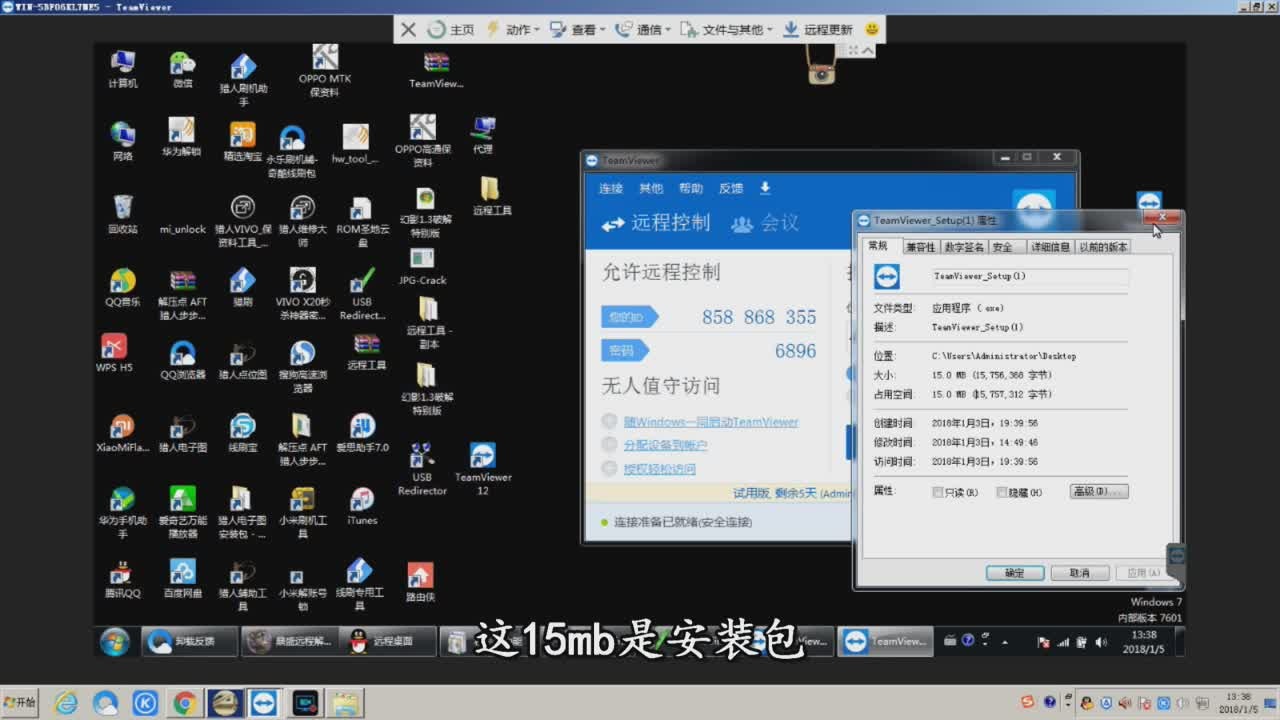This screenshot has width=1280, height=720.
Task: Open the WPS H5 desktop icon
Action: tap(114, 352)
